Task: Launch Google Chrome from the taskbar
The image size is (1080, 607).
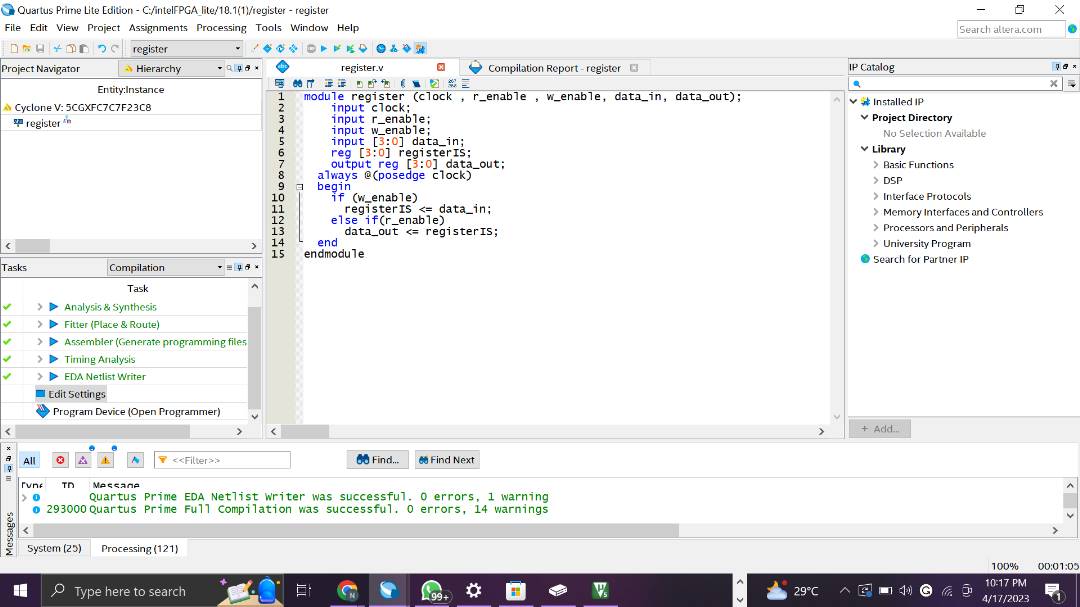Action: [346, 591]
